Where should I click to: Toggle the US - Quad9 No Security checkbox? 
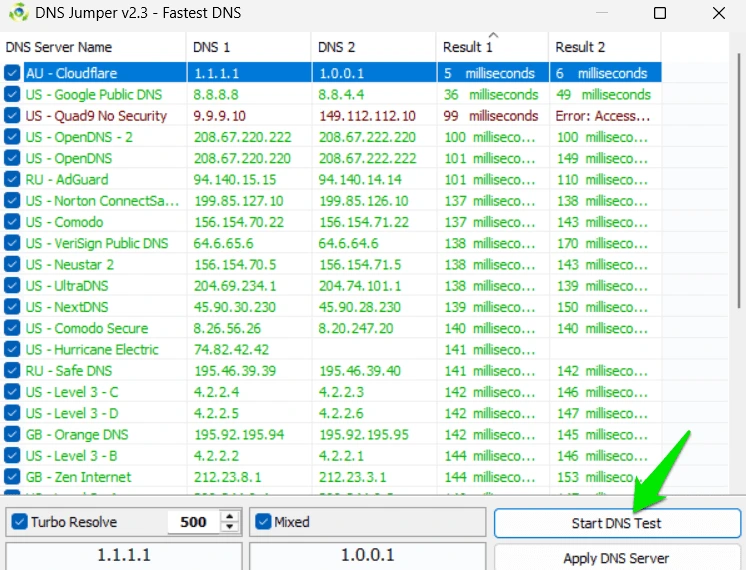12,116
